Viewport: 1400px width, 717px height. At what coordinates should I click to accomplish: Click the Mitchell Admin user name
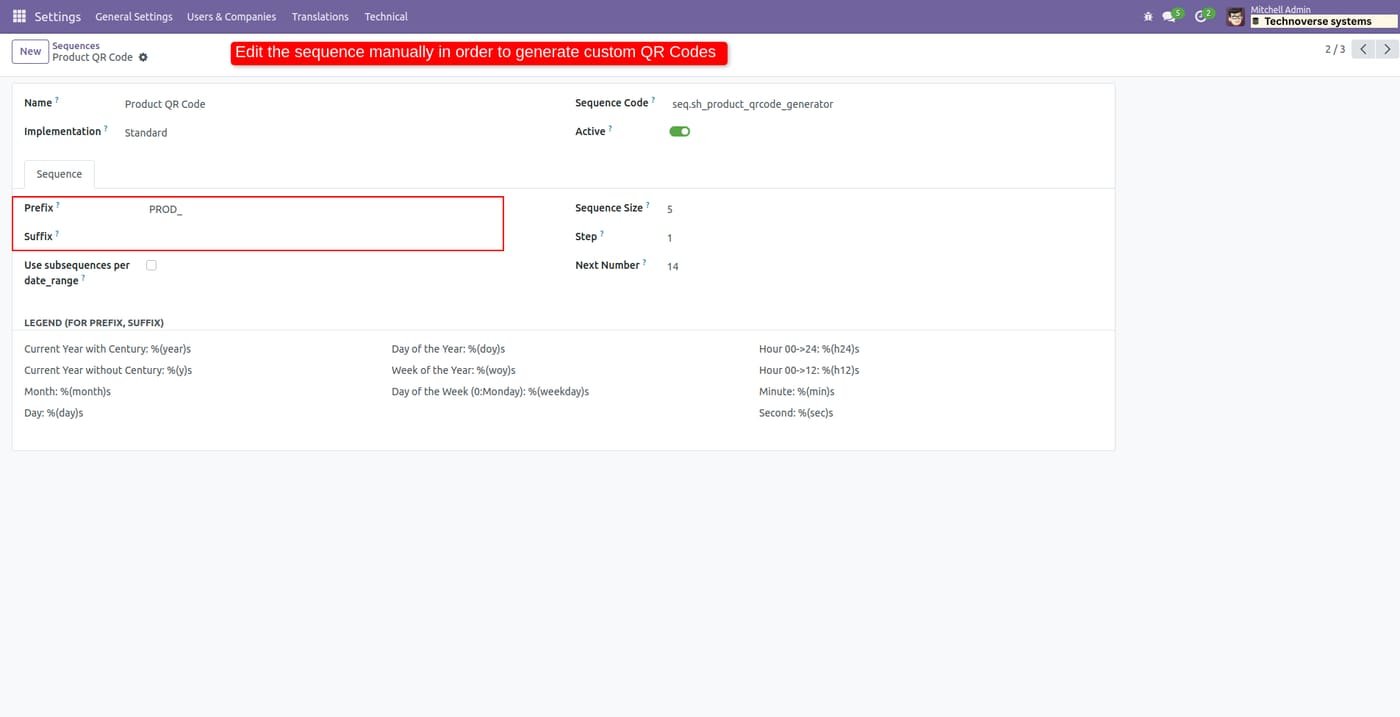coord(1280,9)
